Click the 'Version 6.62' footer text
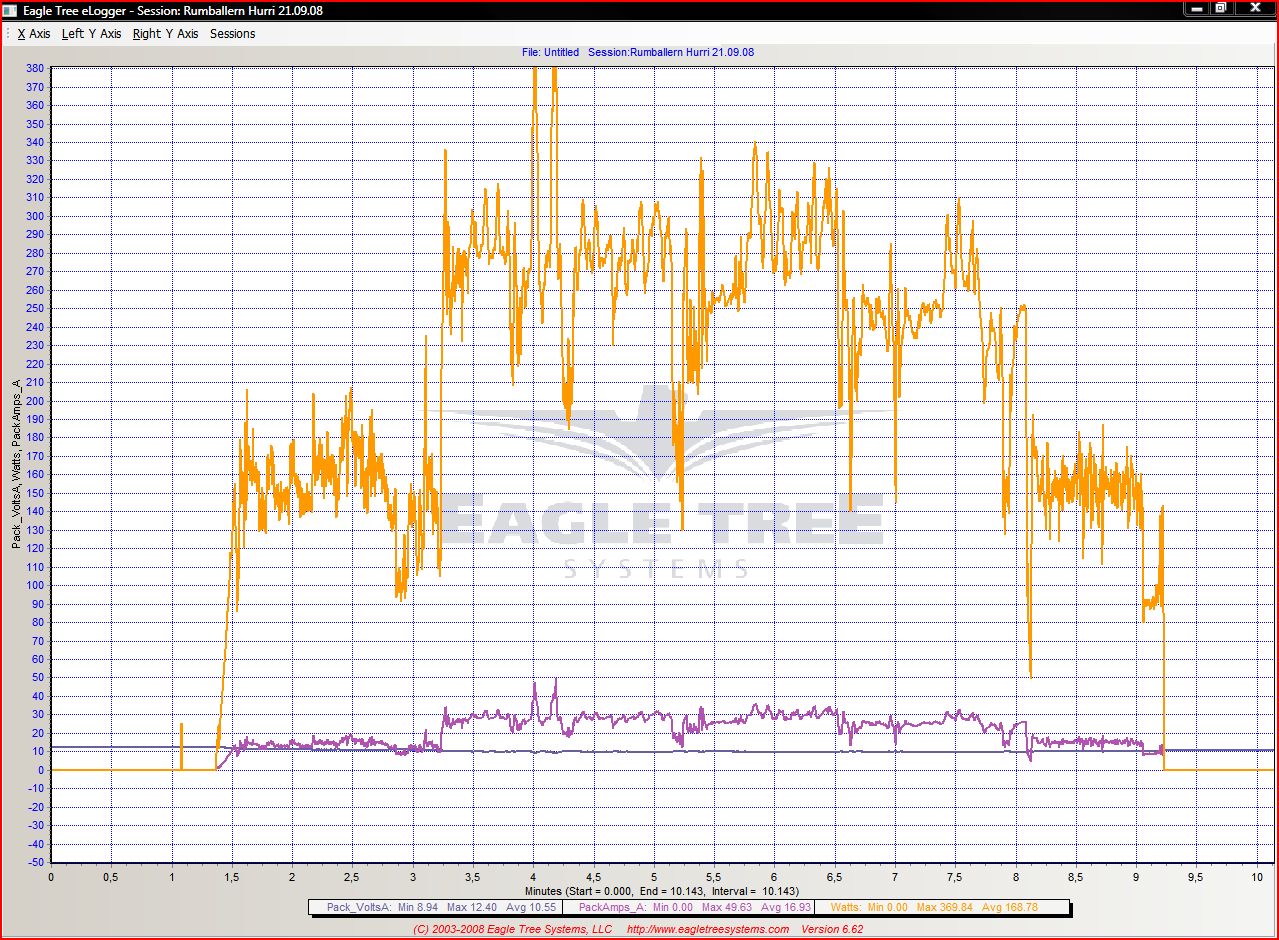The image size is (1279, 940). pos(832,929)
